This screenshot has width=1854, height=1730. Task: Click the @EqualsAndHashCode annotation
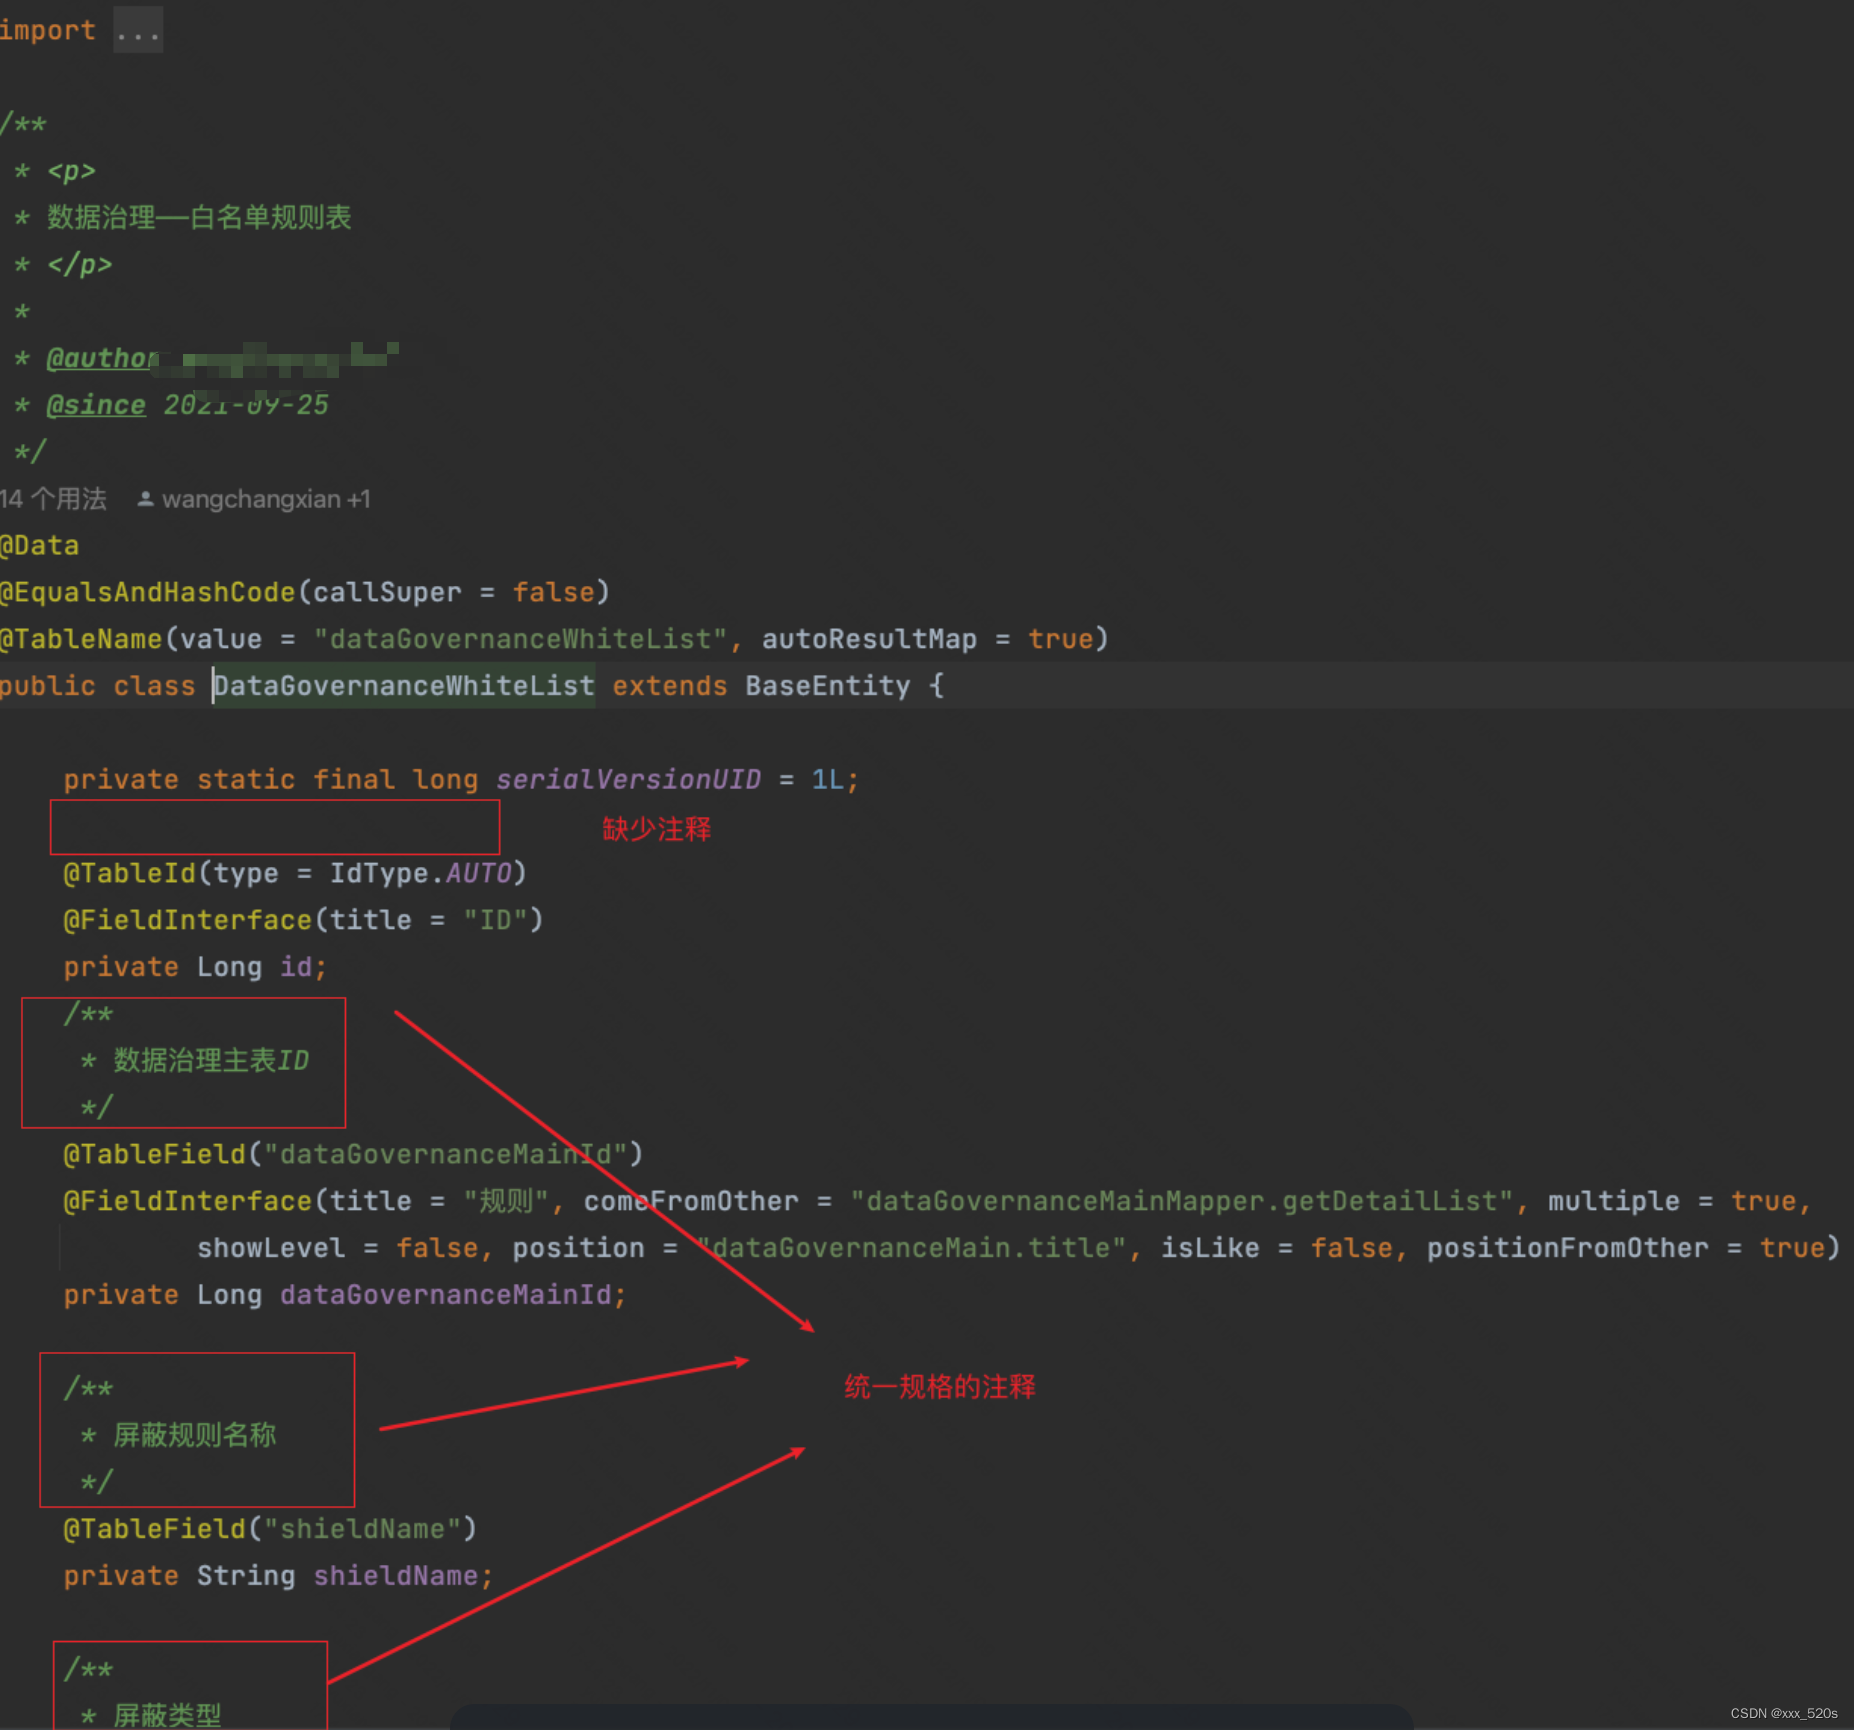click(x=148, y=592)
